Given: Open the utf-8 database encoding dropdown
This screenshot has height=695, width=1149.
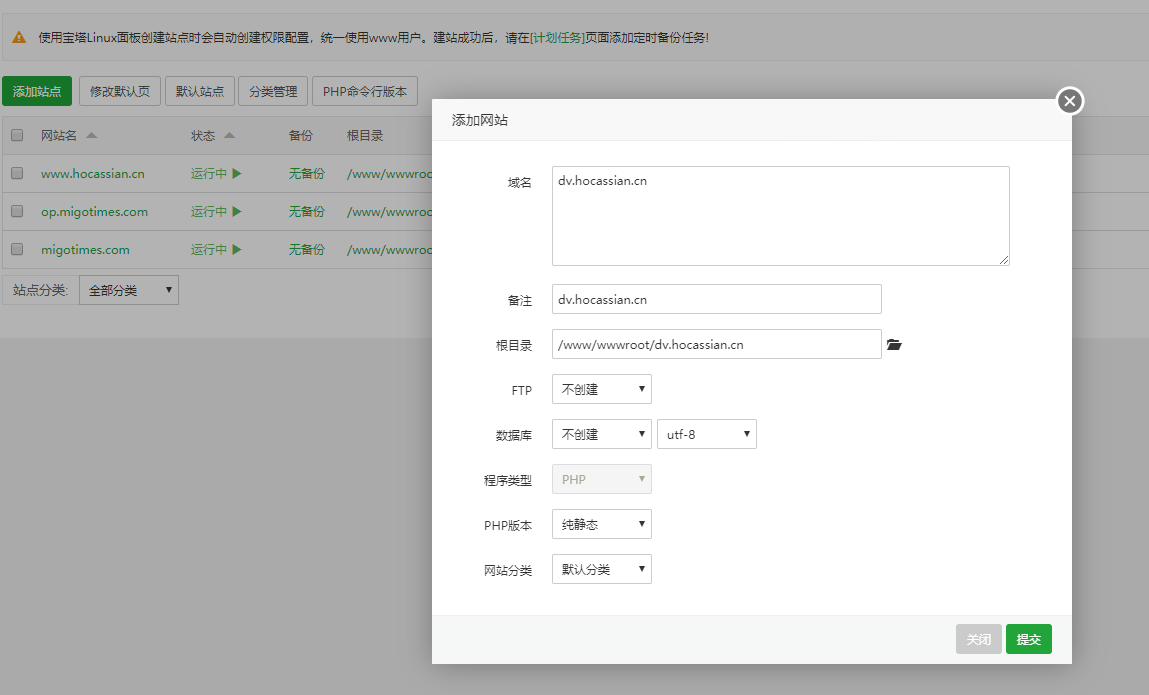Looking at the screenshot, I should click(x=706, y=434).
